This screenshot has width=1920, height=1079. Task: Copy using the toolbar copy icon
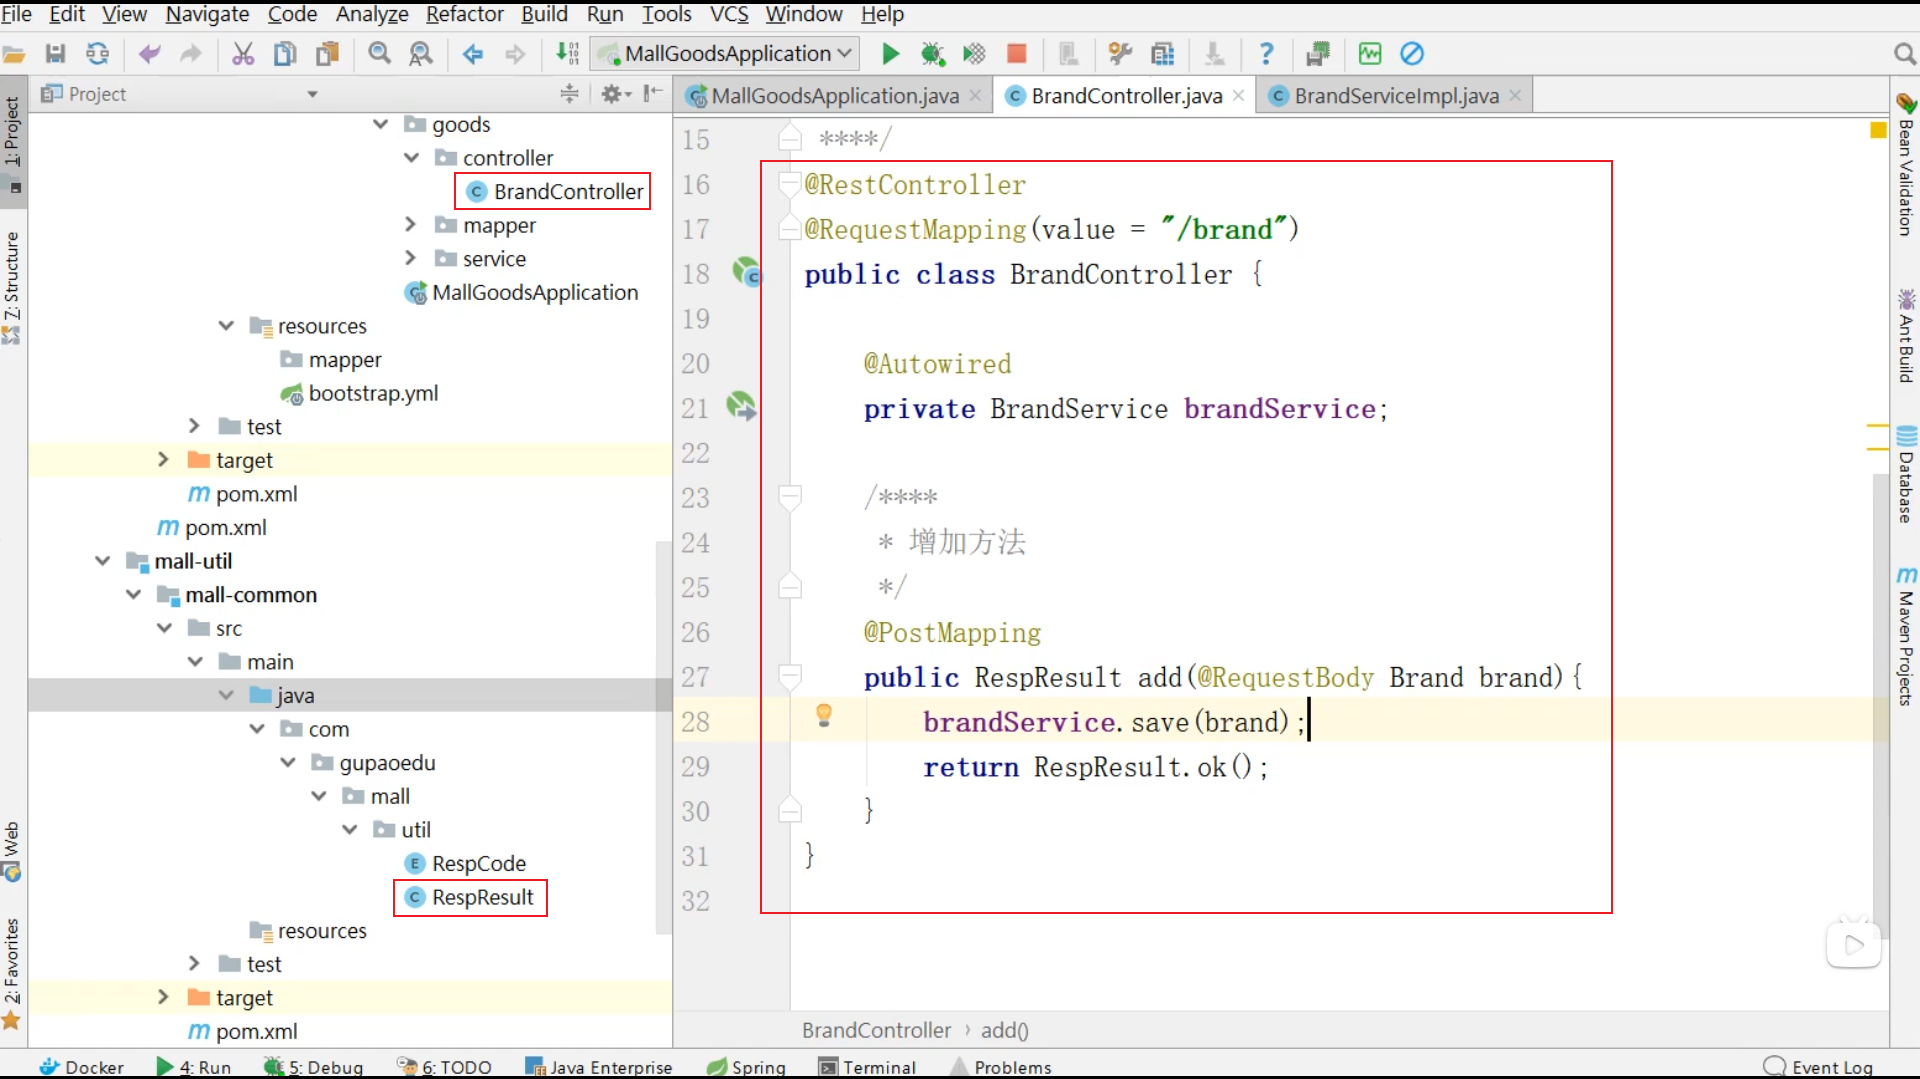[285, 54]
